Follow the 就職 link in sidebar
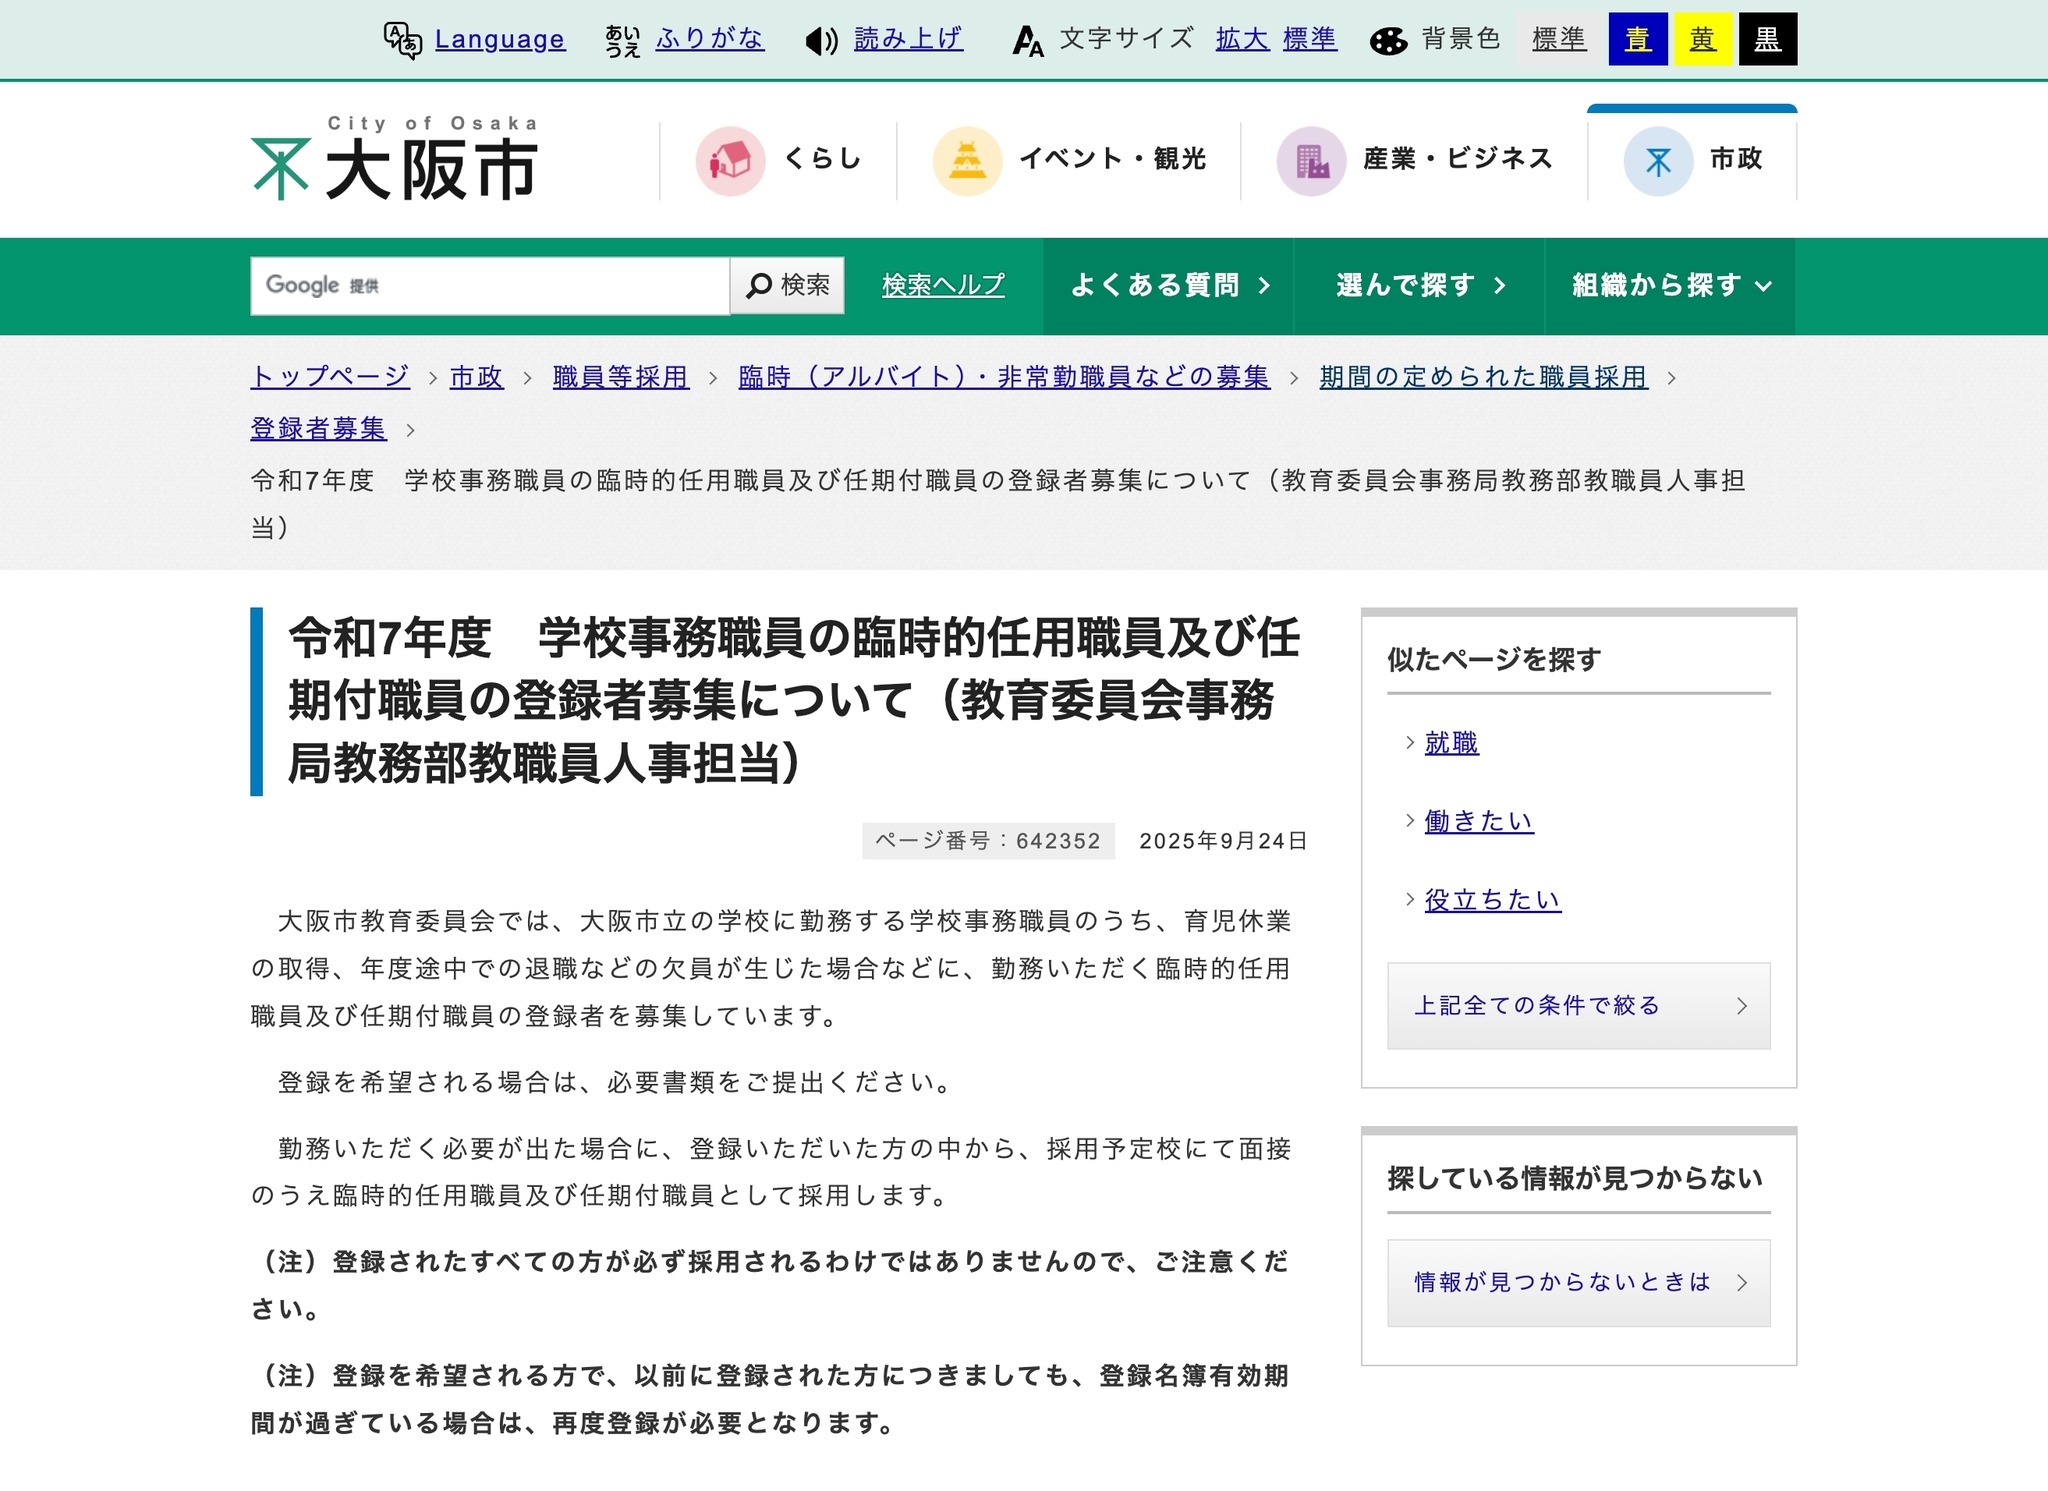This screenshot has width=2048, height=1491. point(1451,742)
